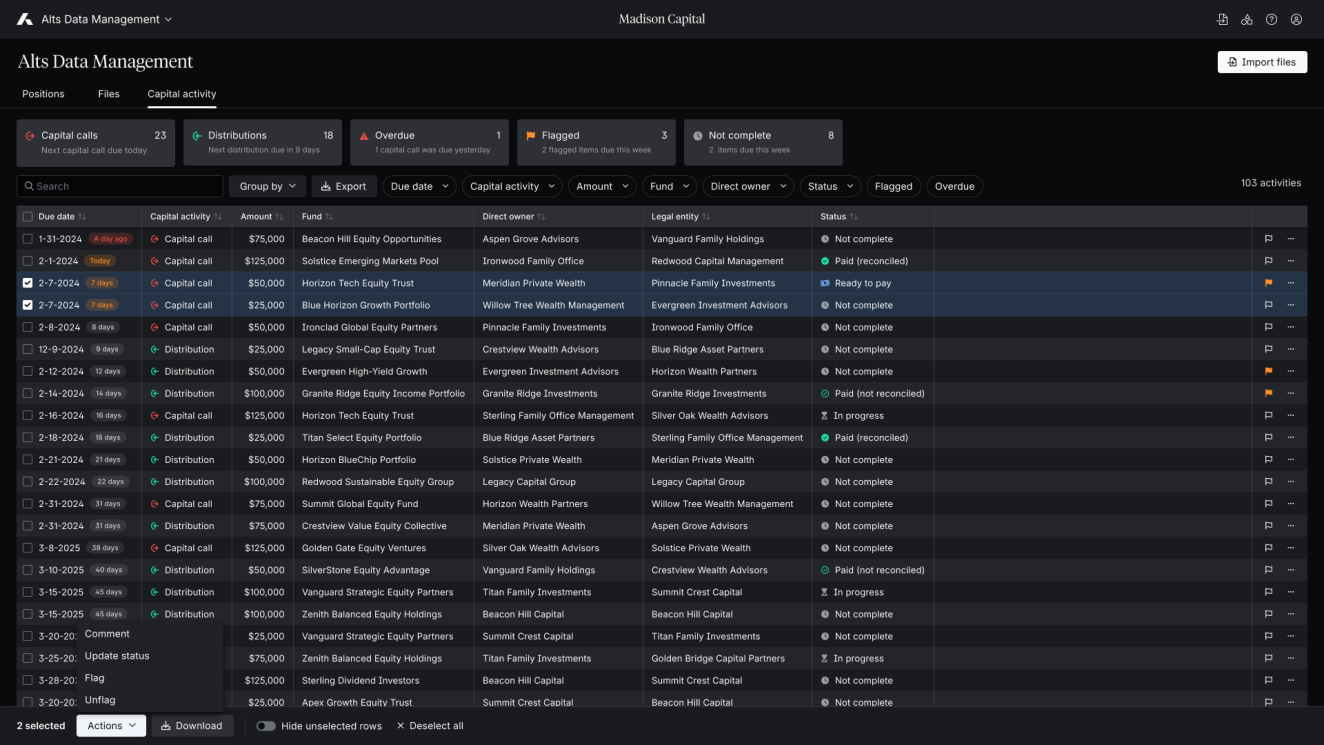Open the user profile icon
The image size is (1324, 745).
1296,19
